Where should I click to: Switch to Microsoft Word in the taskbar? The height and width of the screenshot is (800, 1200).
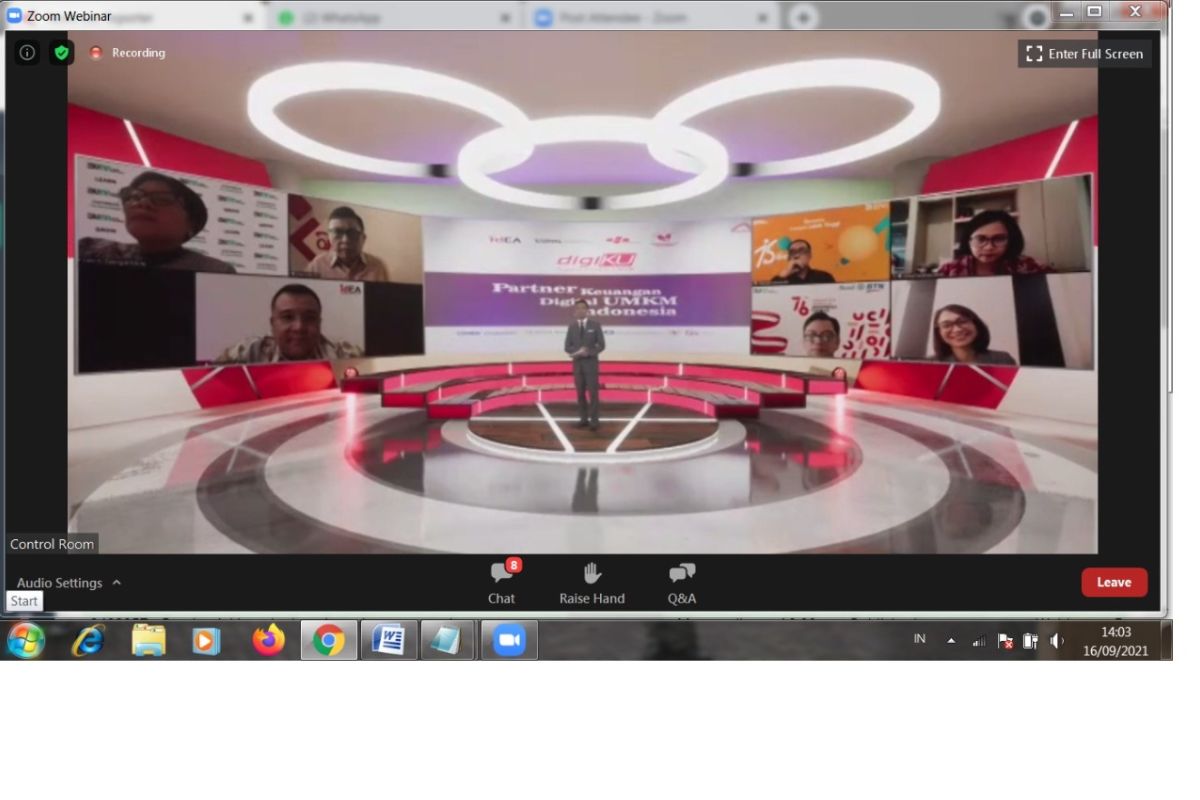[x=388, y=640]
